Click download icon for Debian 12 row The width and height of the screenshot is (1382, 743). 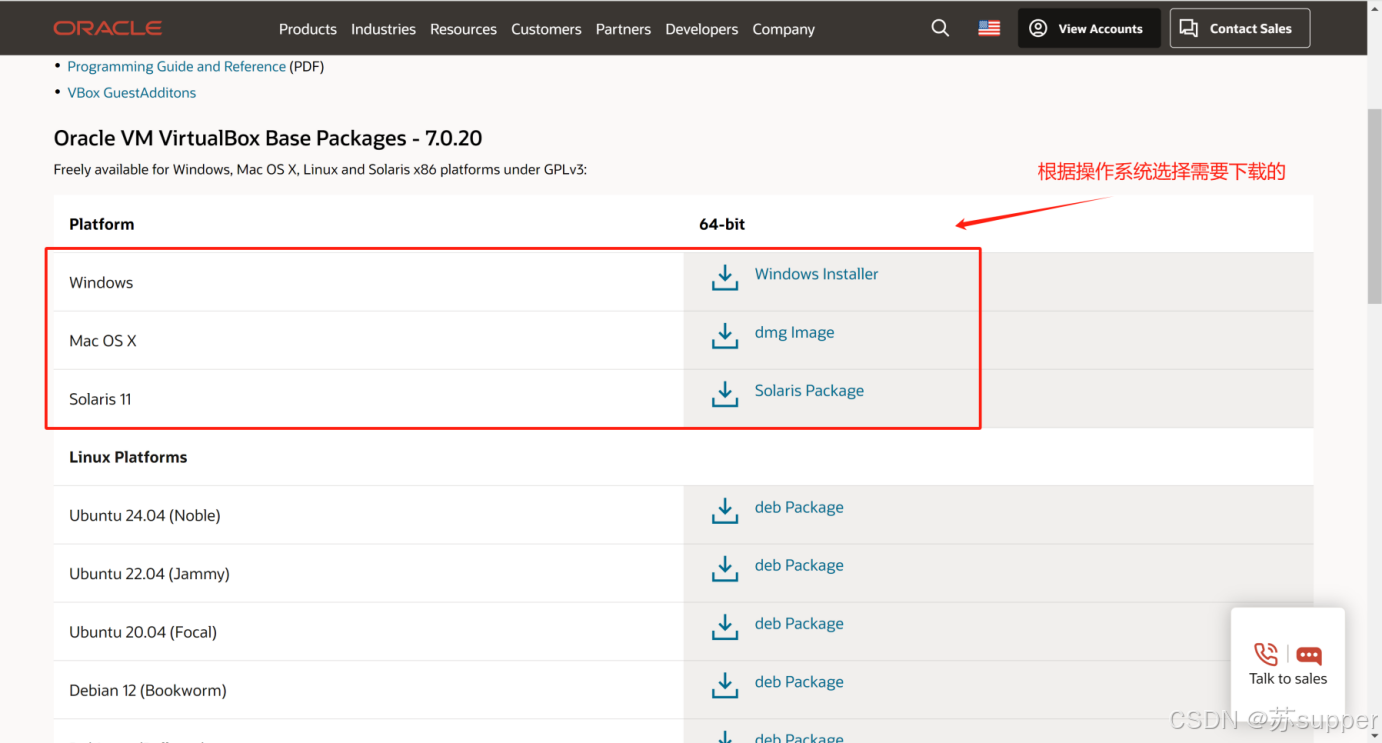click(725, 685)
